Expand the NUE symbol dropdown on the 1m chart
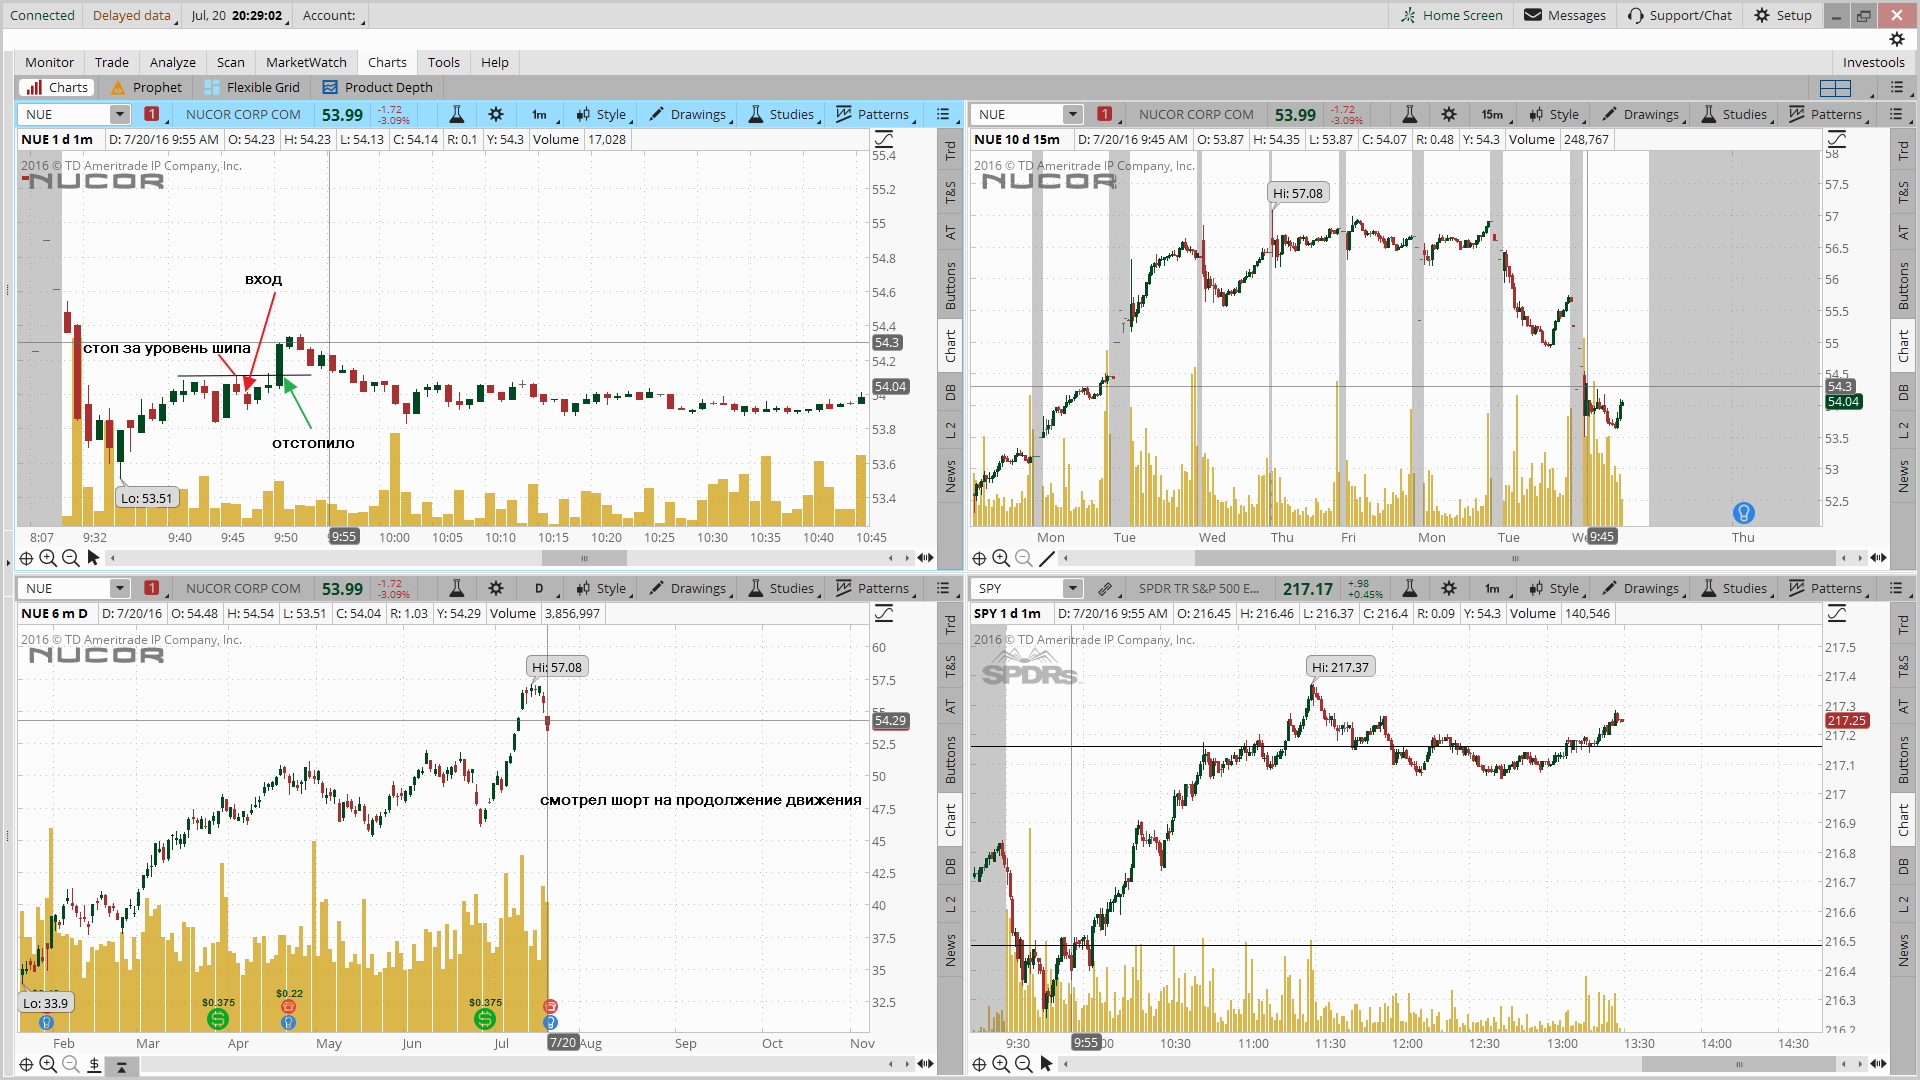 coord(119,114)
